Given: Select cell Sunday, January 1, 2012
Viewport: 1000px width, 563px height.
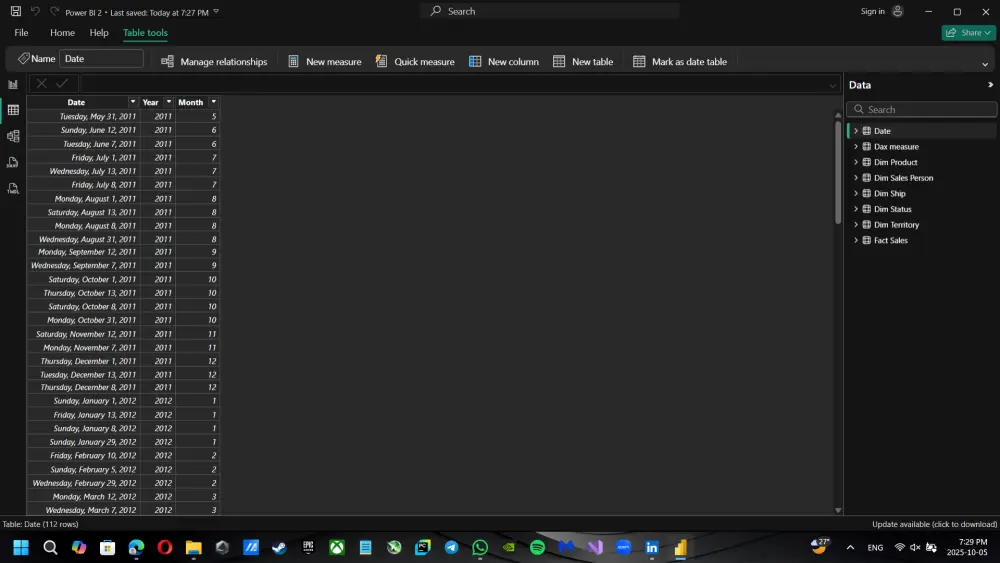Looking at the screenshot, I should pos(84,401).
